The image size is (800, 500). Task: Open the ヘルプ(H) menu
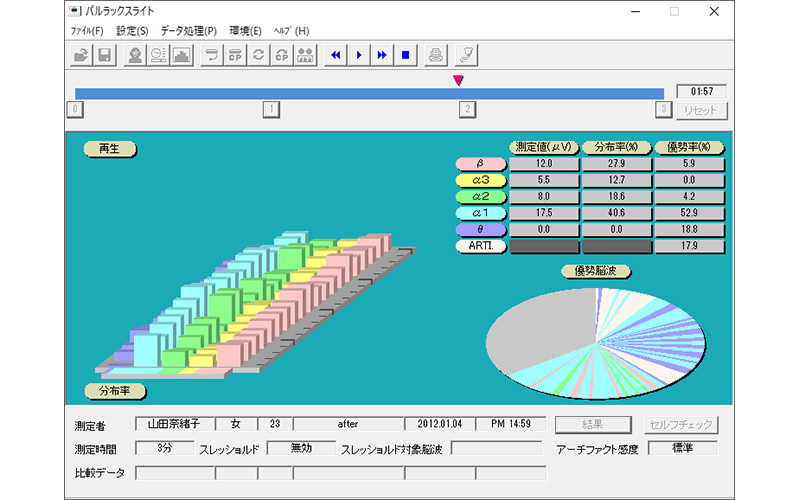pos(290,31)
